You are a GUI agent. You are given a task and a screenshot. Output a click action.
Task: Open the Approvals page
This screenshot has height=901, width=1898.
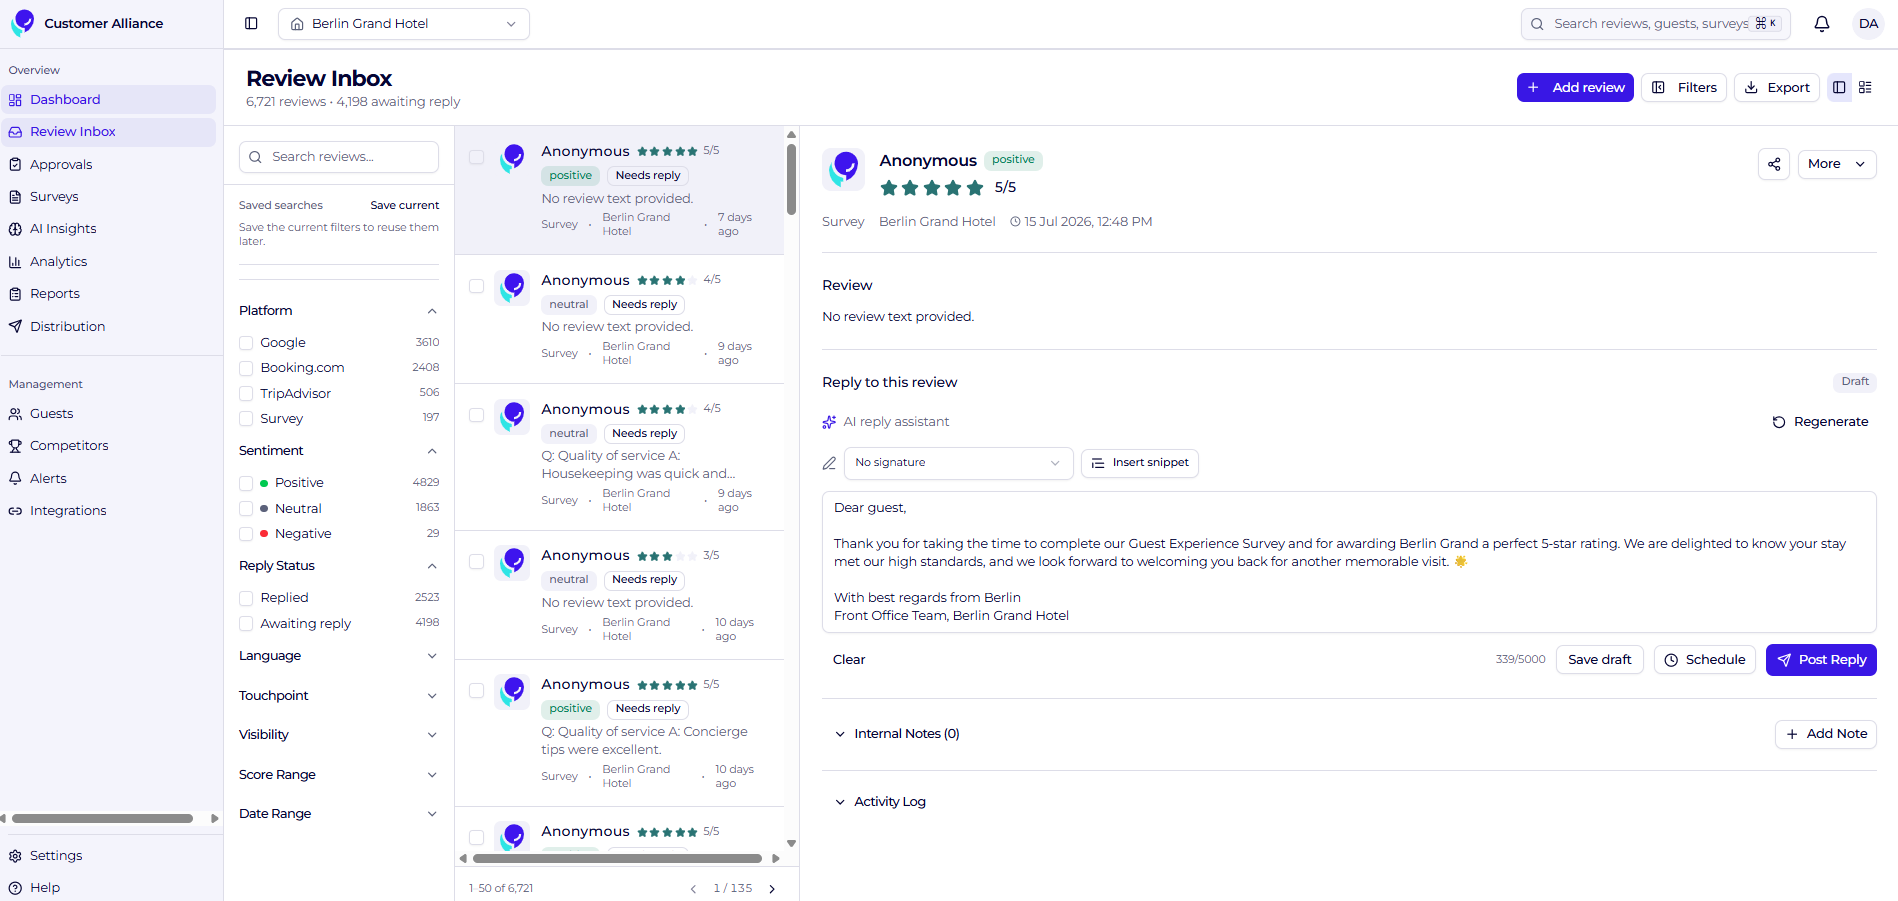coord(109,165)
